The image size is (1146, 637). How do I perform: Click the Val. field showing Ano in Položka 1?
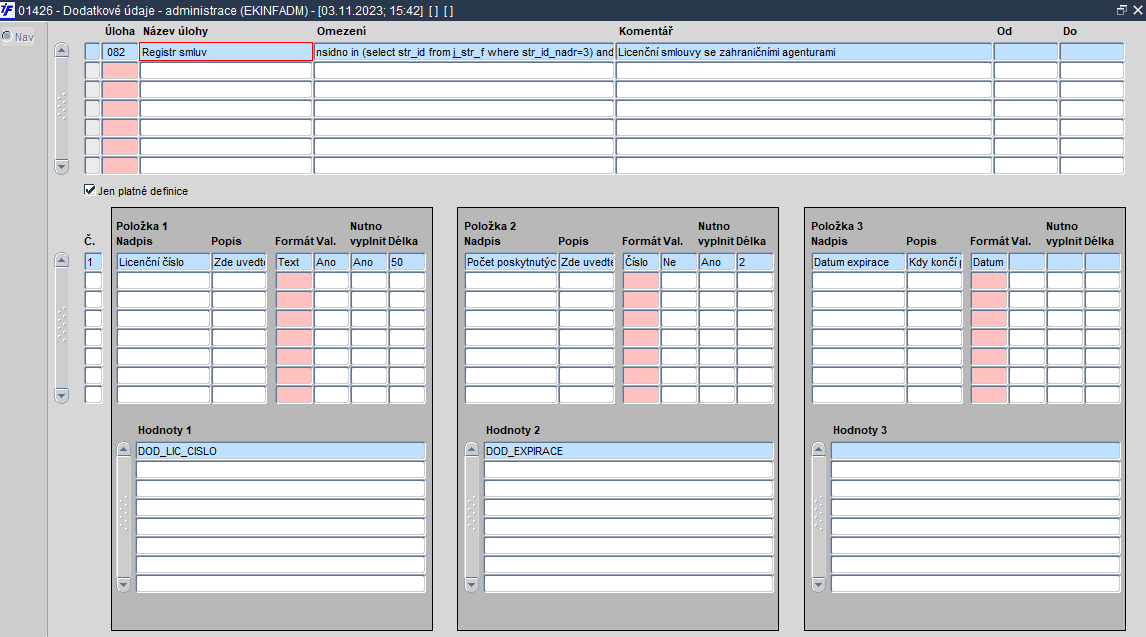331,262
